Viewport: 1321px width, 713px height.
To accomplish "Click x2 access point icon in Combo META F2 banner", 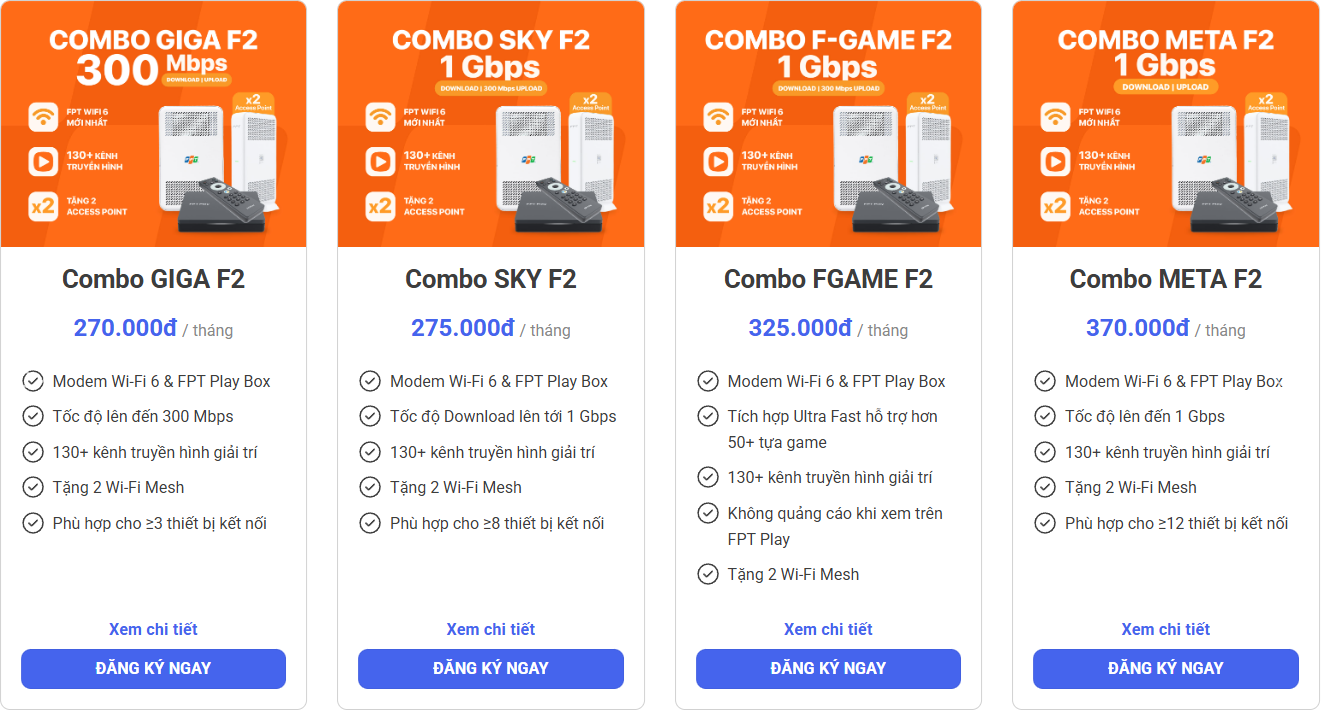I will (x=1055, y=206).
